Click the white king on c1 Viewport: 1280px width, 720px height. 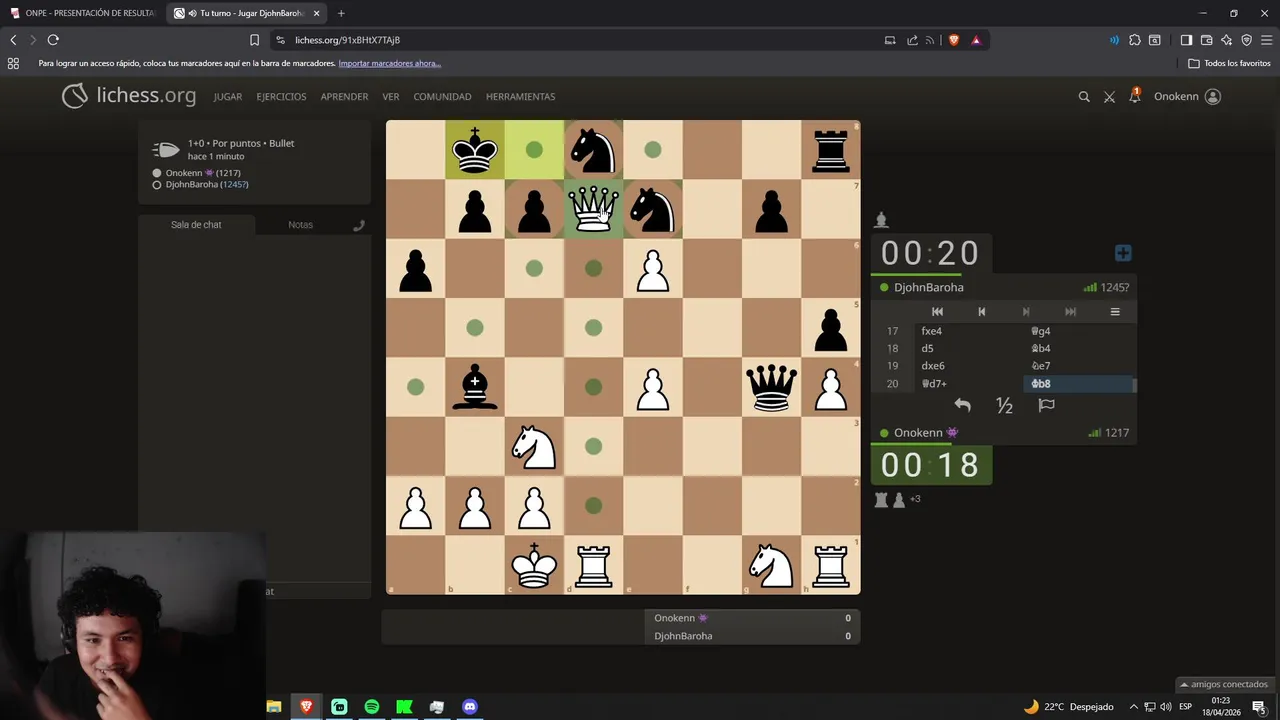534,565
